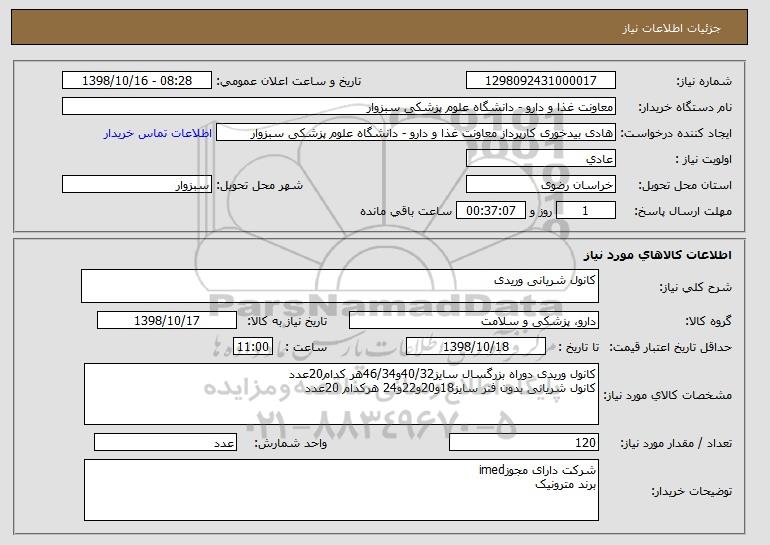Image resolution: width=770 pixels, height=545 pixels.
Task: Click the واحد شمارش field showing عدد
Action: (165, 442)
